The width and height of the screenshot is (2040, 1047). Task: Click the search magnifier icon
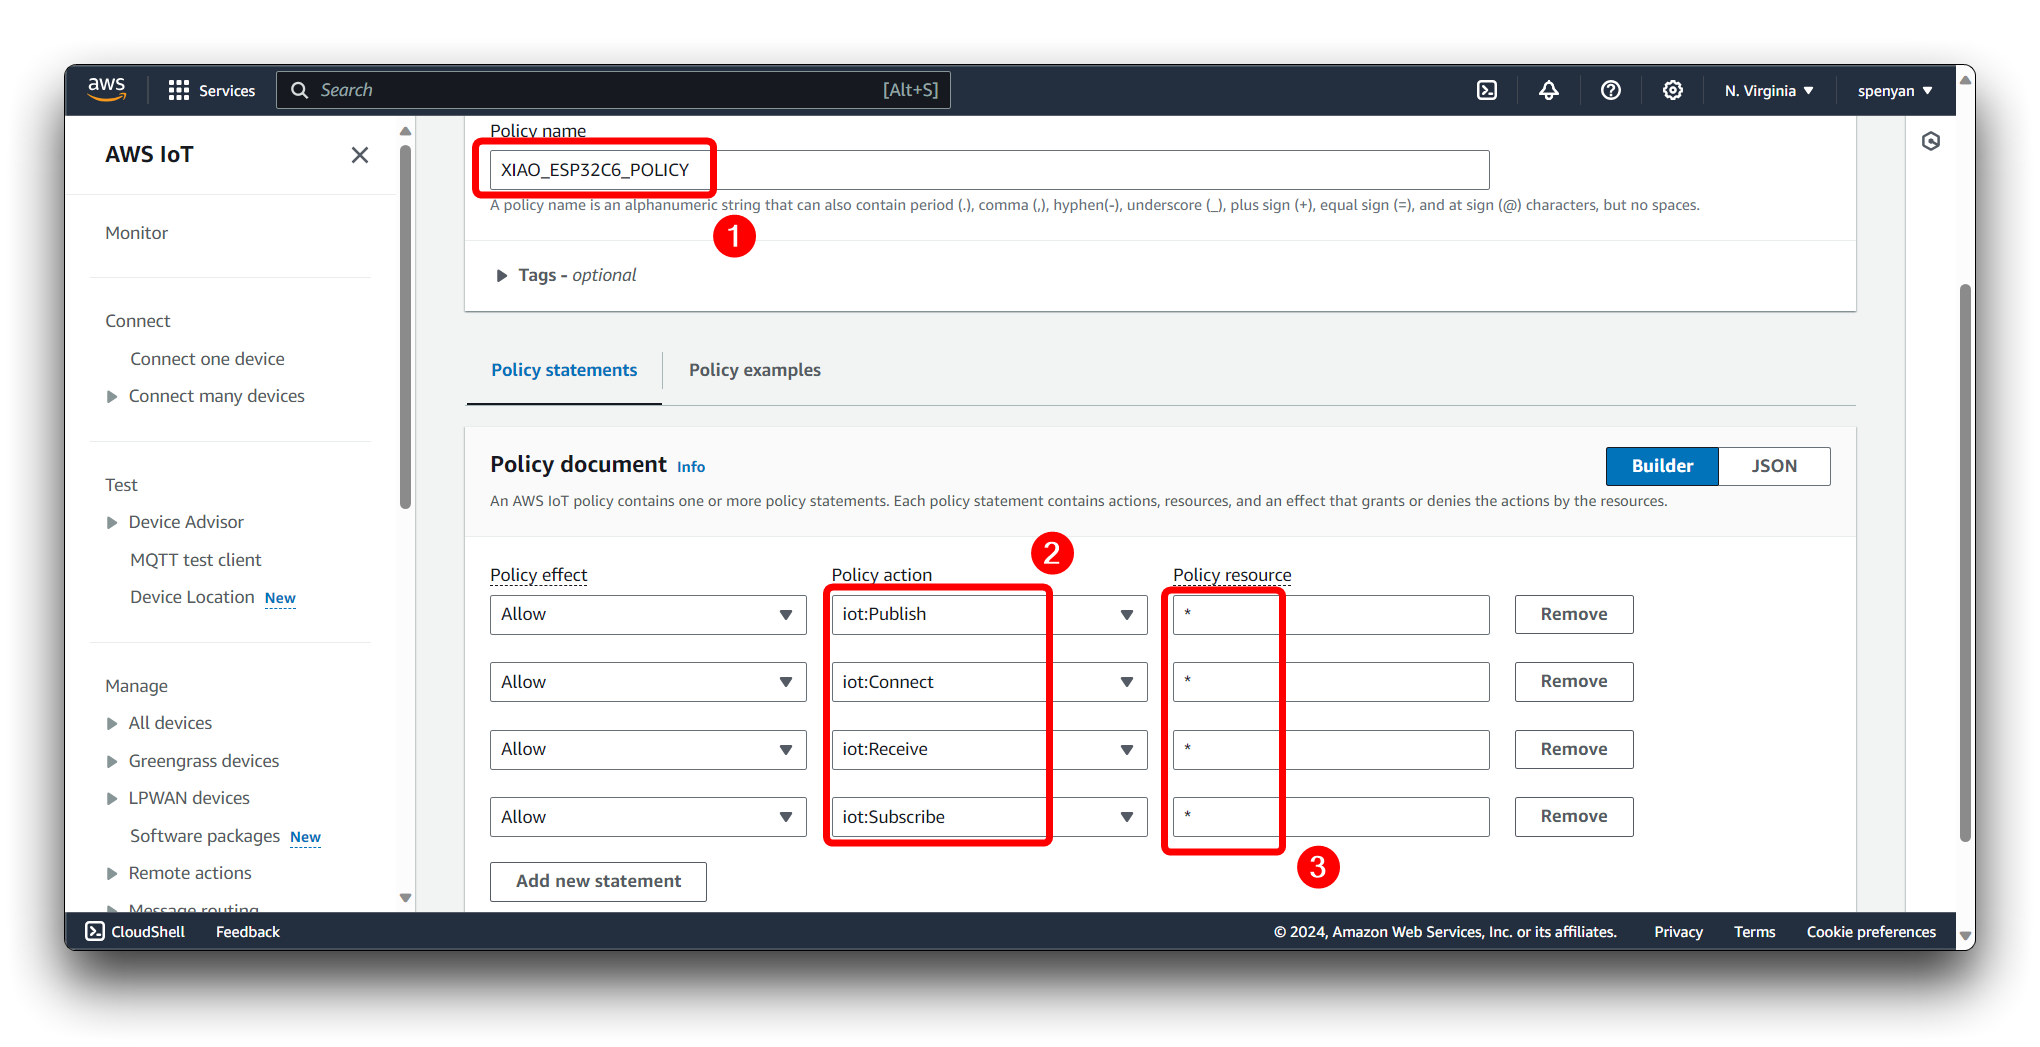pos(299,90)
